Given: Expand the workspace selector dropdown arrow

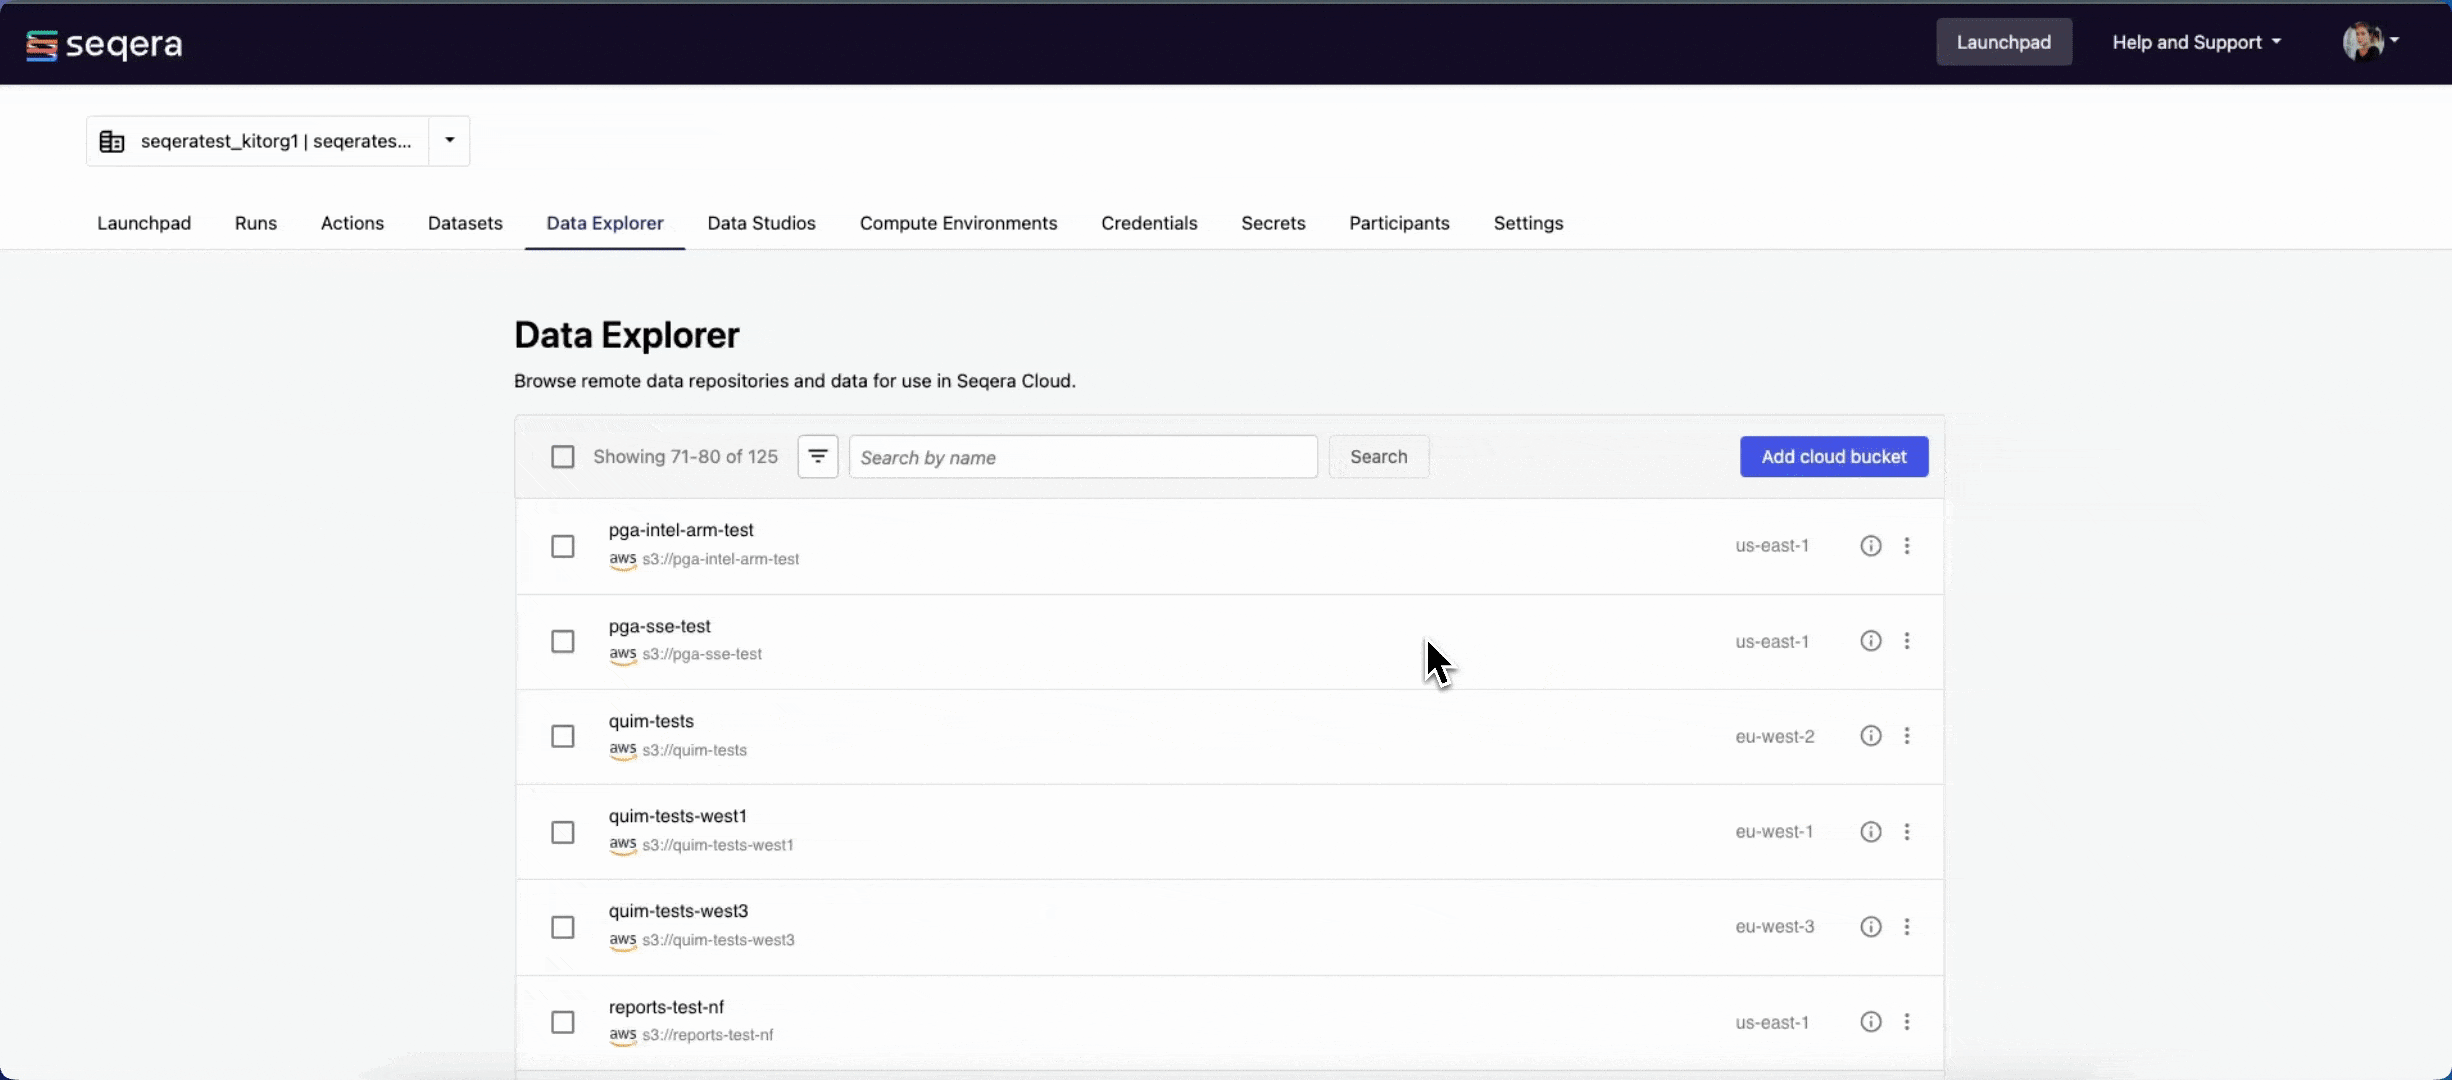Looking at the screenshot, I should coord(450,141).
